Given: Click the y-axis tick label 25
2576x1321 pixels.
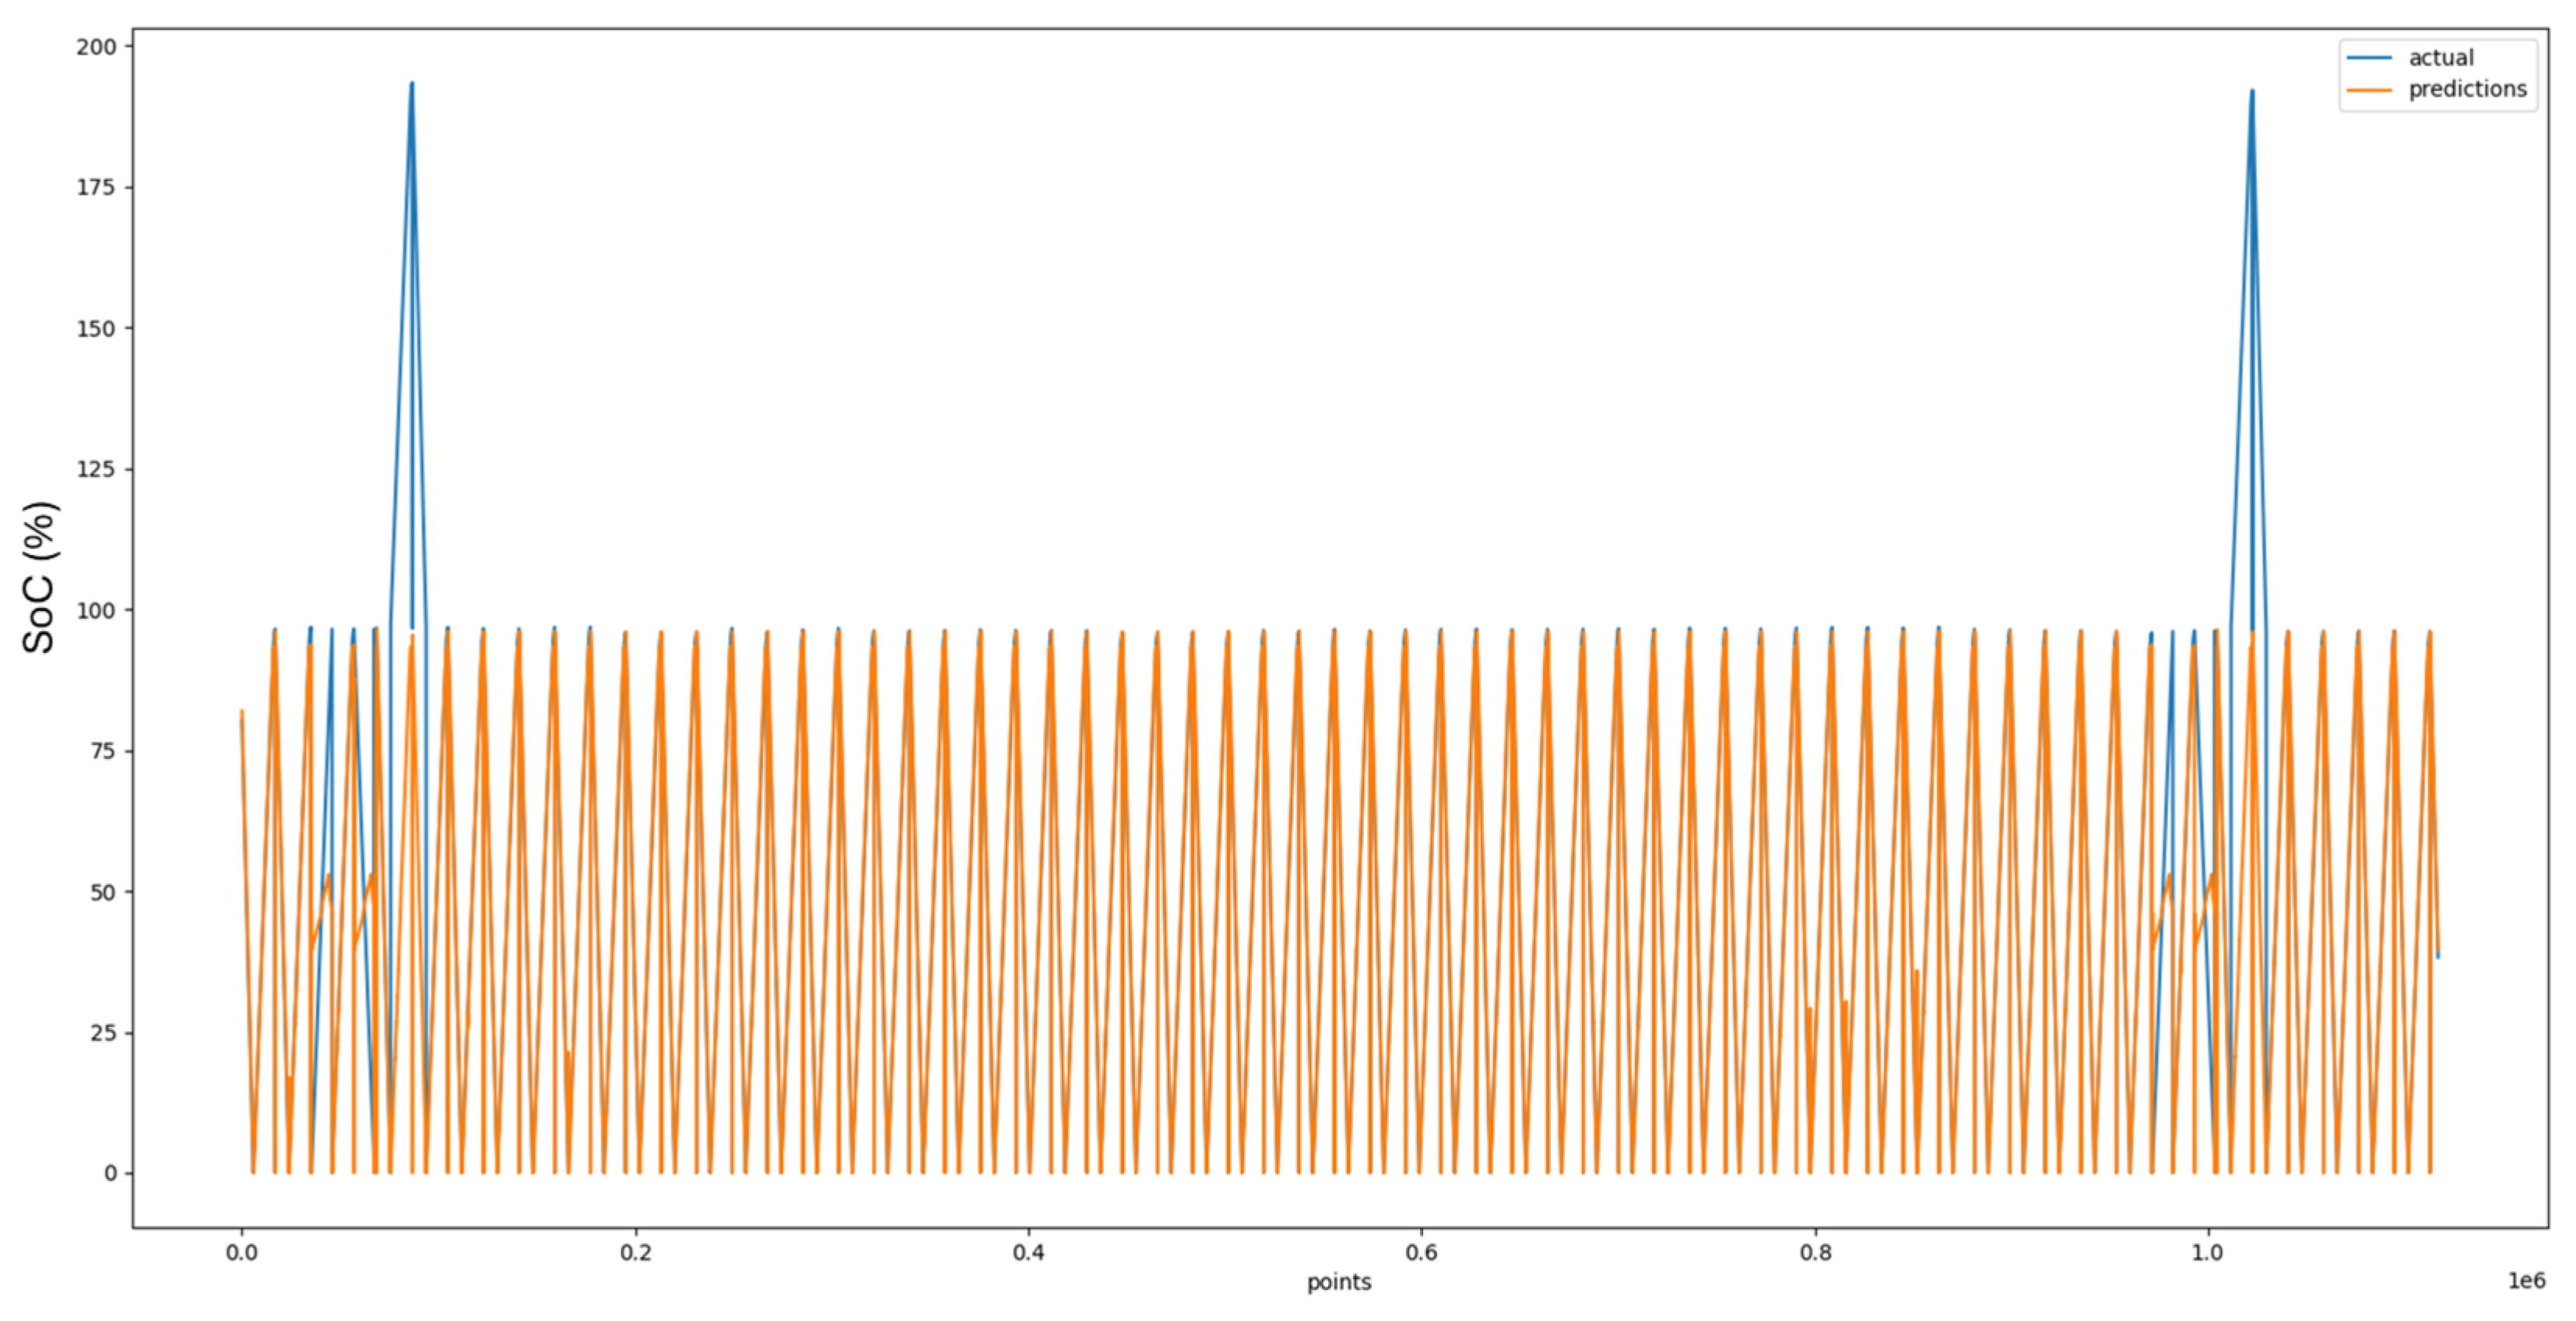Looking at the screenshot, I should (x=103, y=1033).
